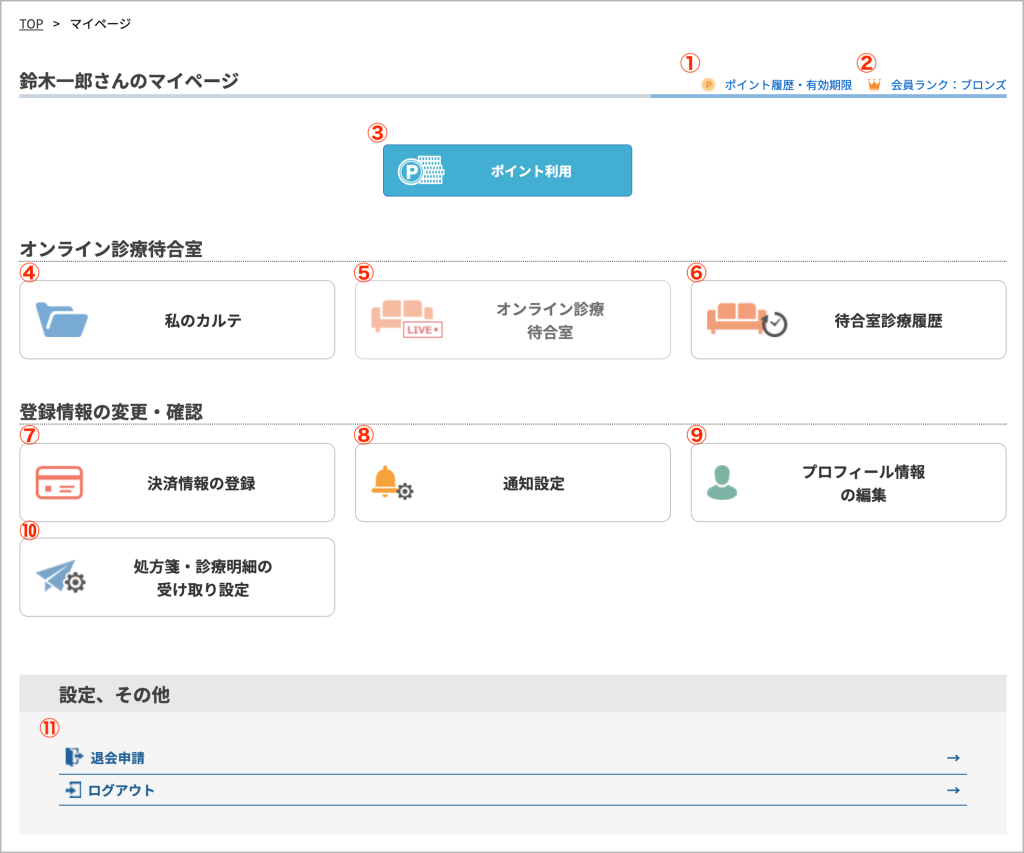Open 待合室診療履歴 text label

(x=888, y=321)
